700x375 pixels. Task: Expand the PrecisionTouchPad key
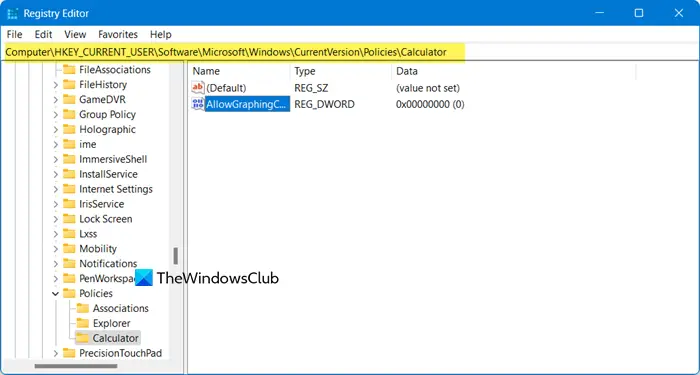[x=55, y=353]
